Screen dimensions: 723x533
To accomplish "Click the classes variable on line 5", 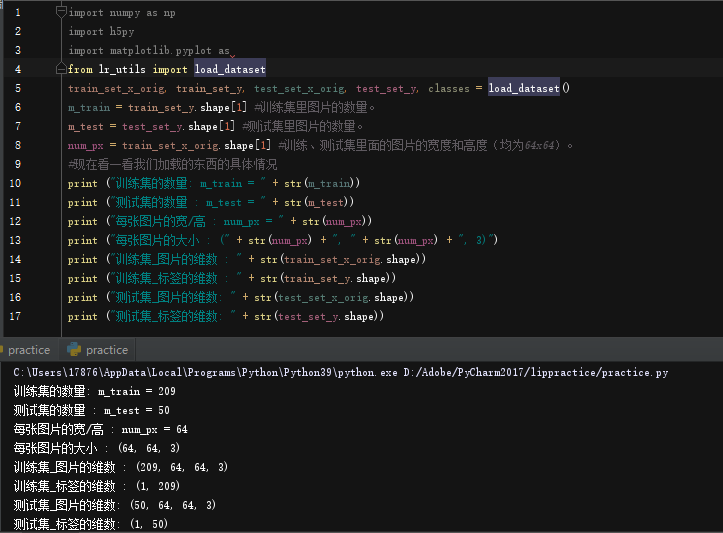I will point(449,89).
